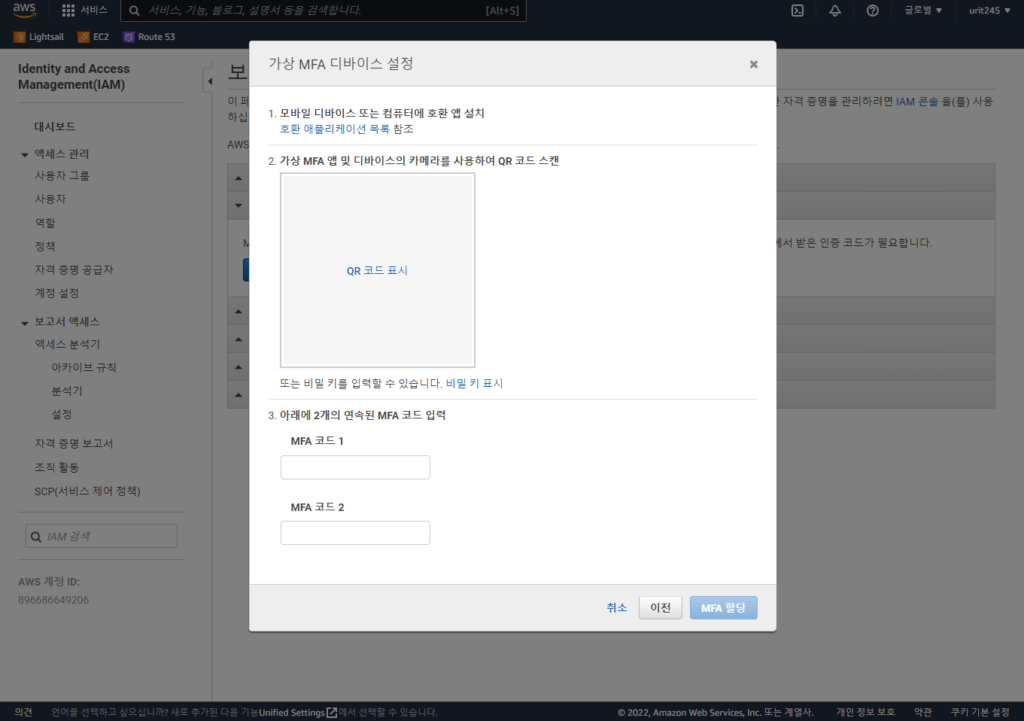Screen dimensions: 1024x721
Task: Click the Unified Settings external link icon
Action: pyautogui.click(x=332, y=712)
